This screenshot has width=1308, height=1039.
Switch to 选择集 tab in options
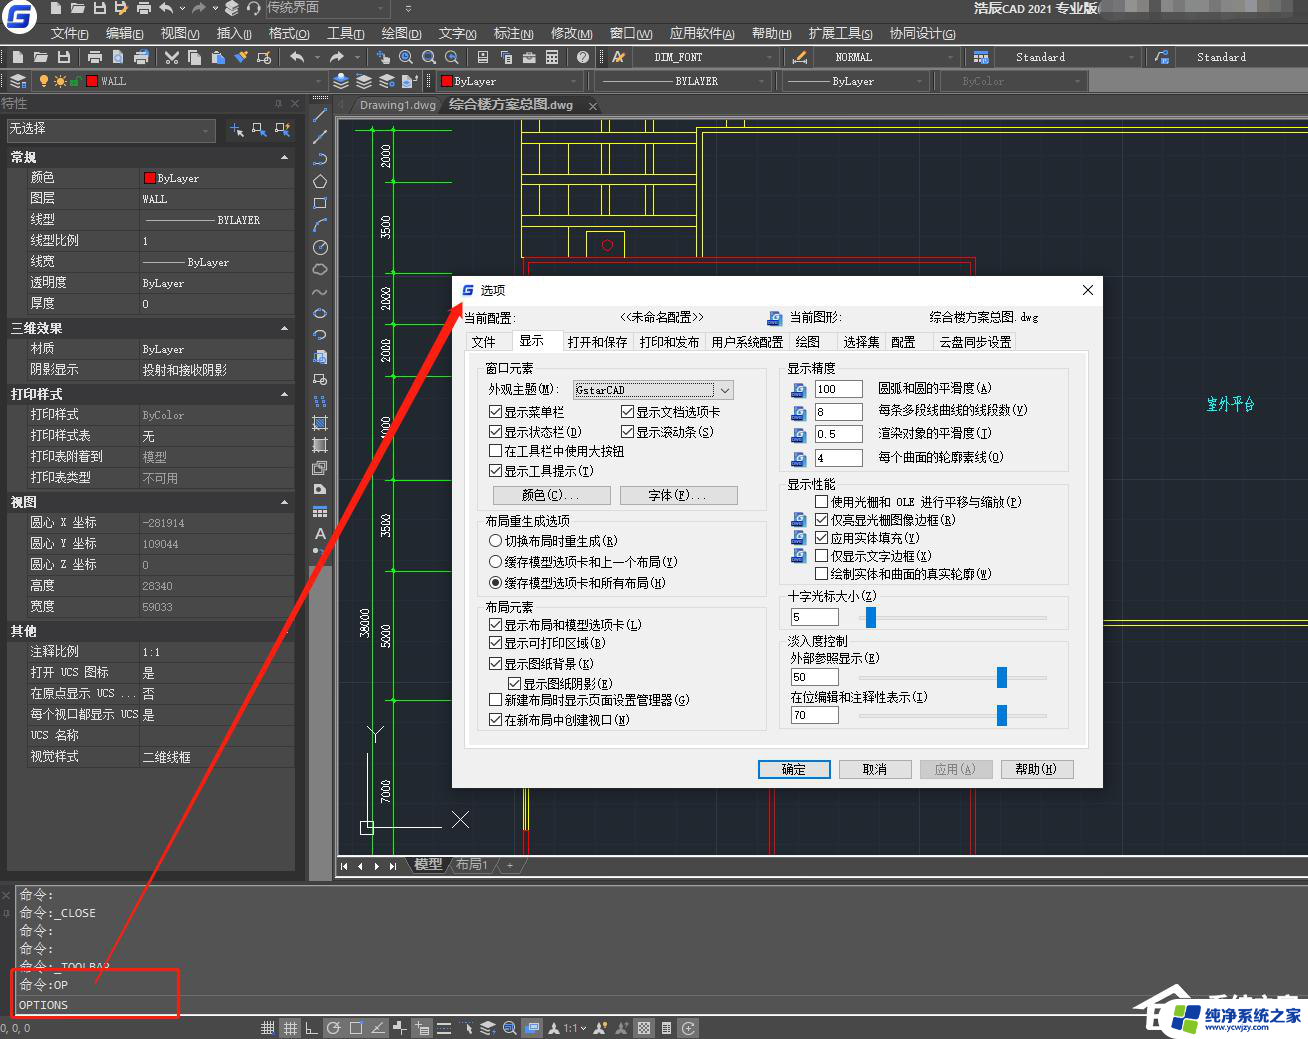click(x=861, y=342)
